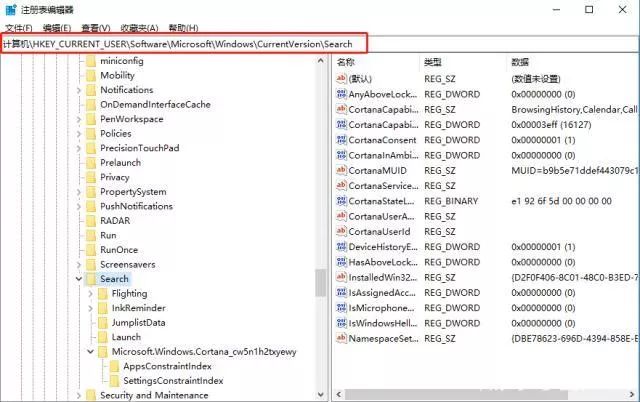Open the 文件(F) menu
The height and width of the screenshot is (402, 640).
point(19,28)
